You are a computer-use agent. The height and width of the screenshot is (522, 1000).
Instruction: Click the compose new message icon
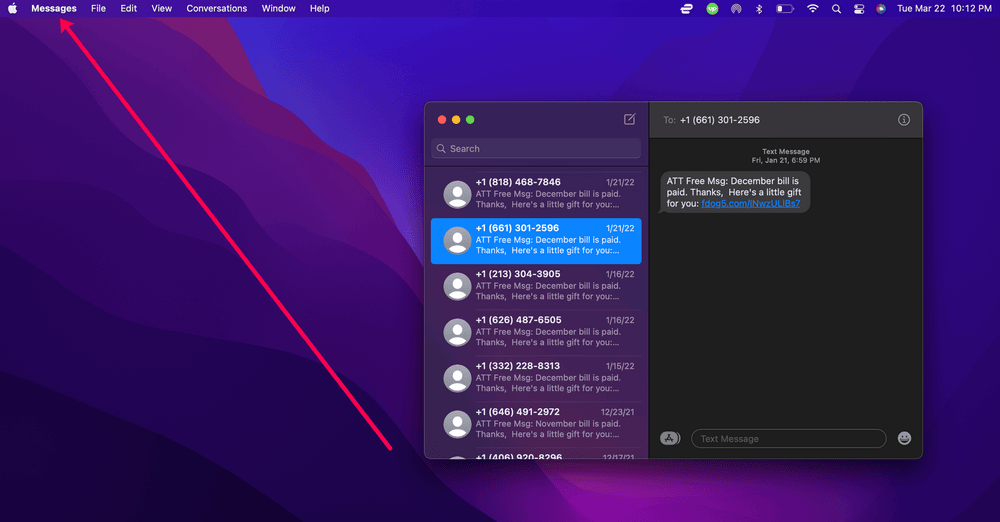(629, 119)
